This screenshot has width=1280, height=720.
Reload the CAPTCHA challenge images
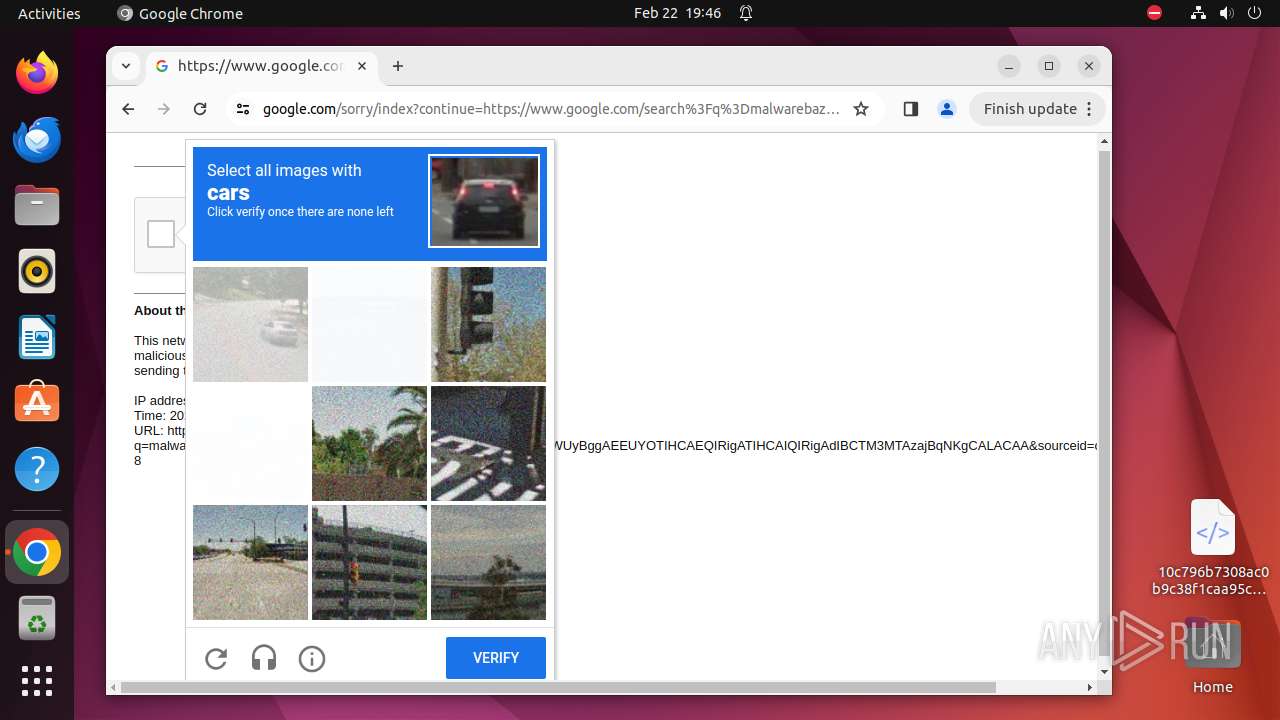tap(216, 658)
